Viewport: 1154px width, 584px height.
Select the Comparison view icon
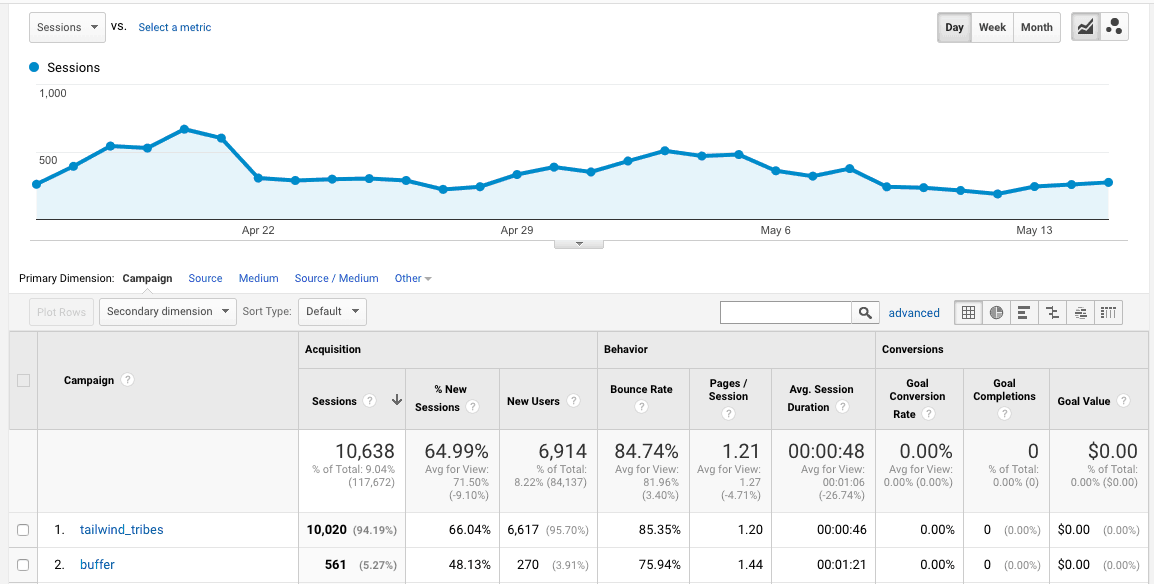coord(1052,312)
